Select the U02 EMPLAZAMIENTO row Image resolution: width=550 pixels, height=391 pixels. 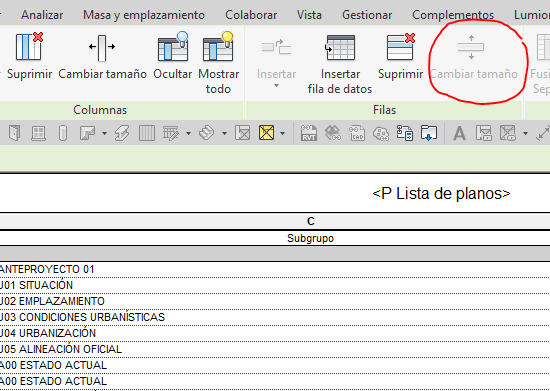(275, 301)
